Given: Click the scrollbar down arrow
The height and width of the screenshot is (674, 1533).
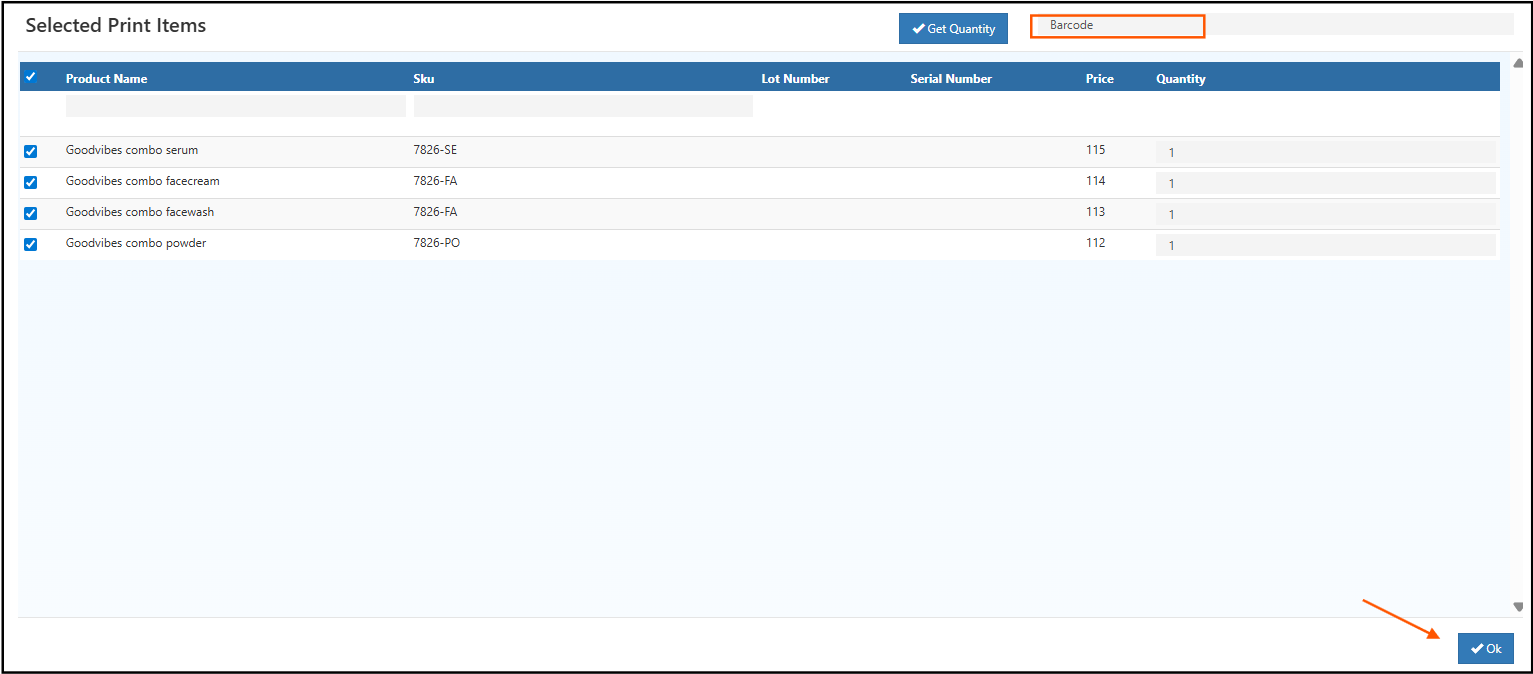Looking at the screenshot, I should pyautogui.click(x=1519, y=606).
